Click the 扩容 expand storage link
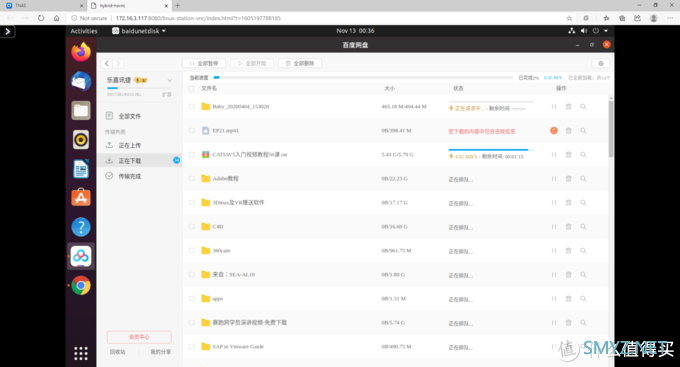Screen dimensions: 680x367 [x=167, y=94]
